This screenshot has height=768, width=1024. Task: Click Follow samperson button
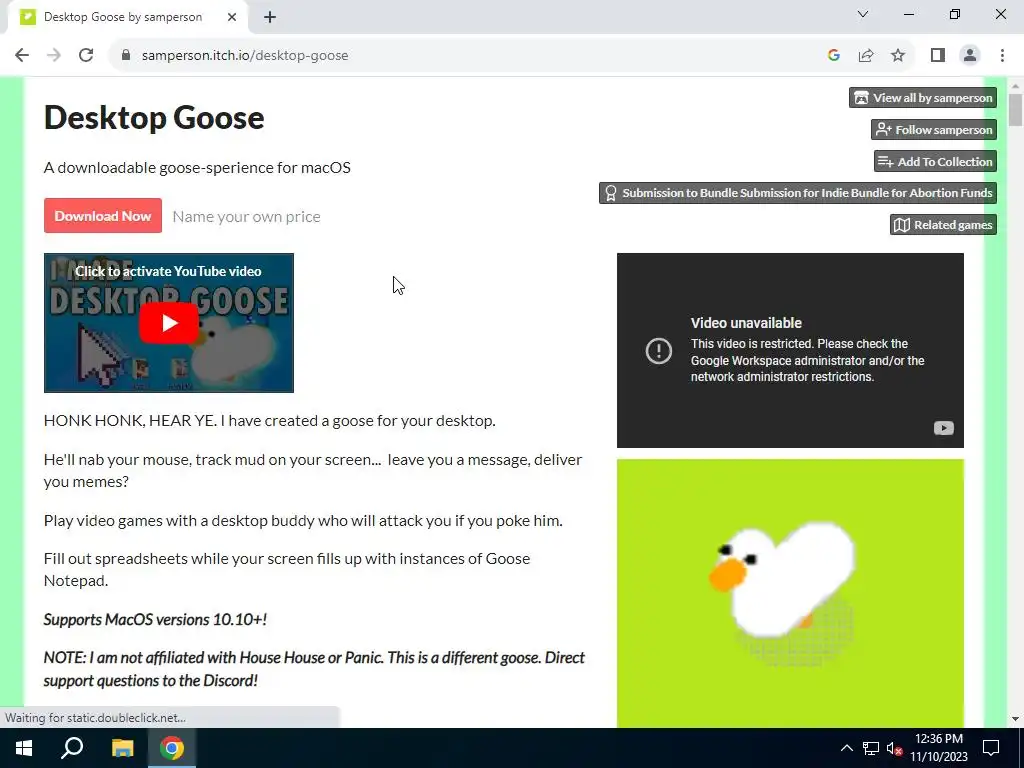(x=933, y=130)
